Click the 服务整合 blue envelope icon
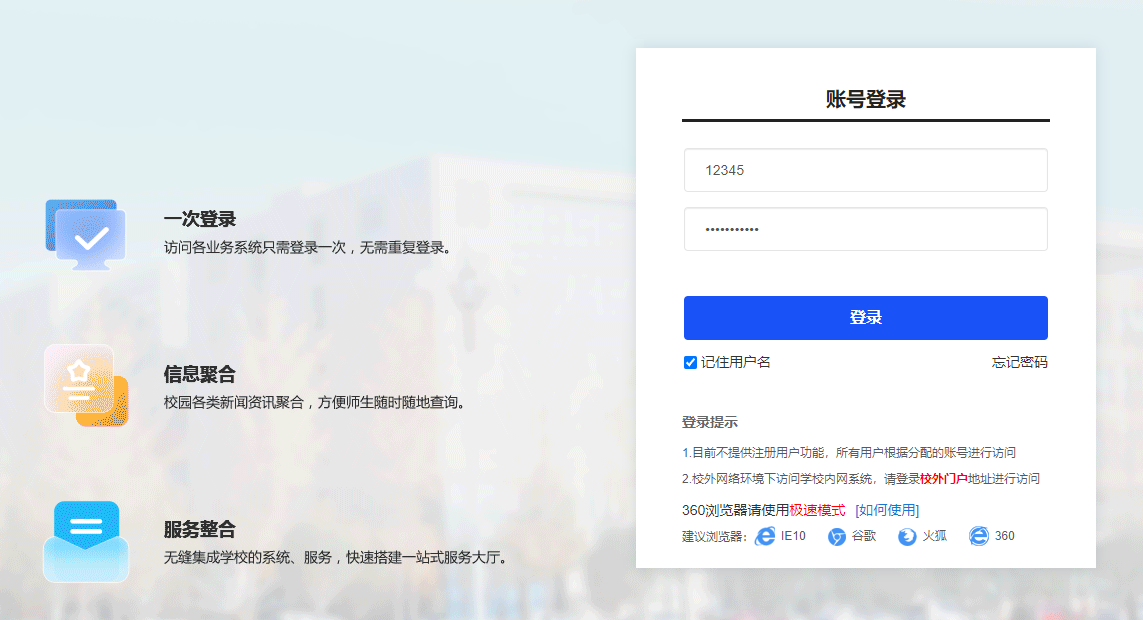1143x620 pixels. pos(85,540)
